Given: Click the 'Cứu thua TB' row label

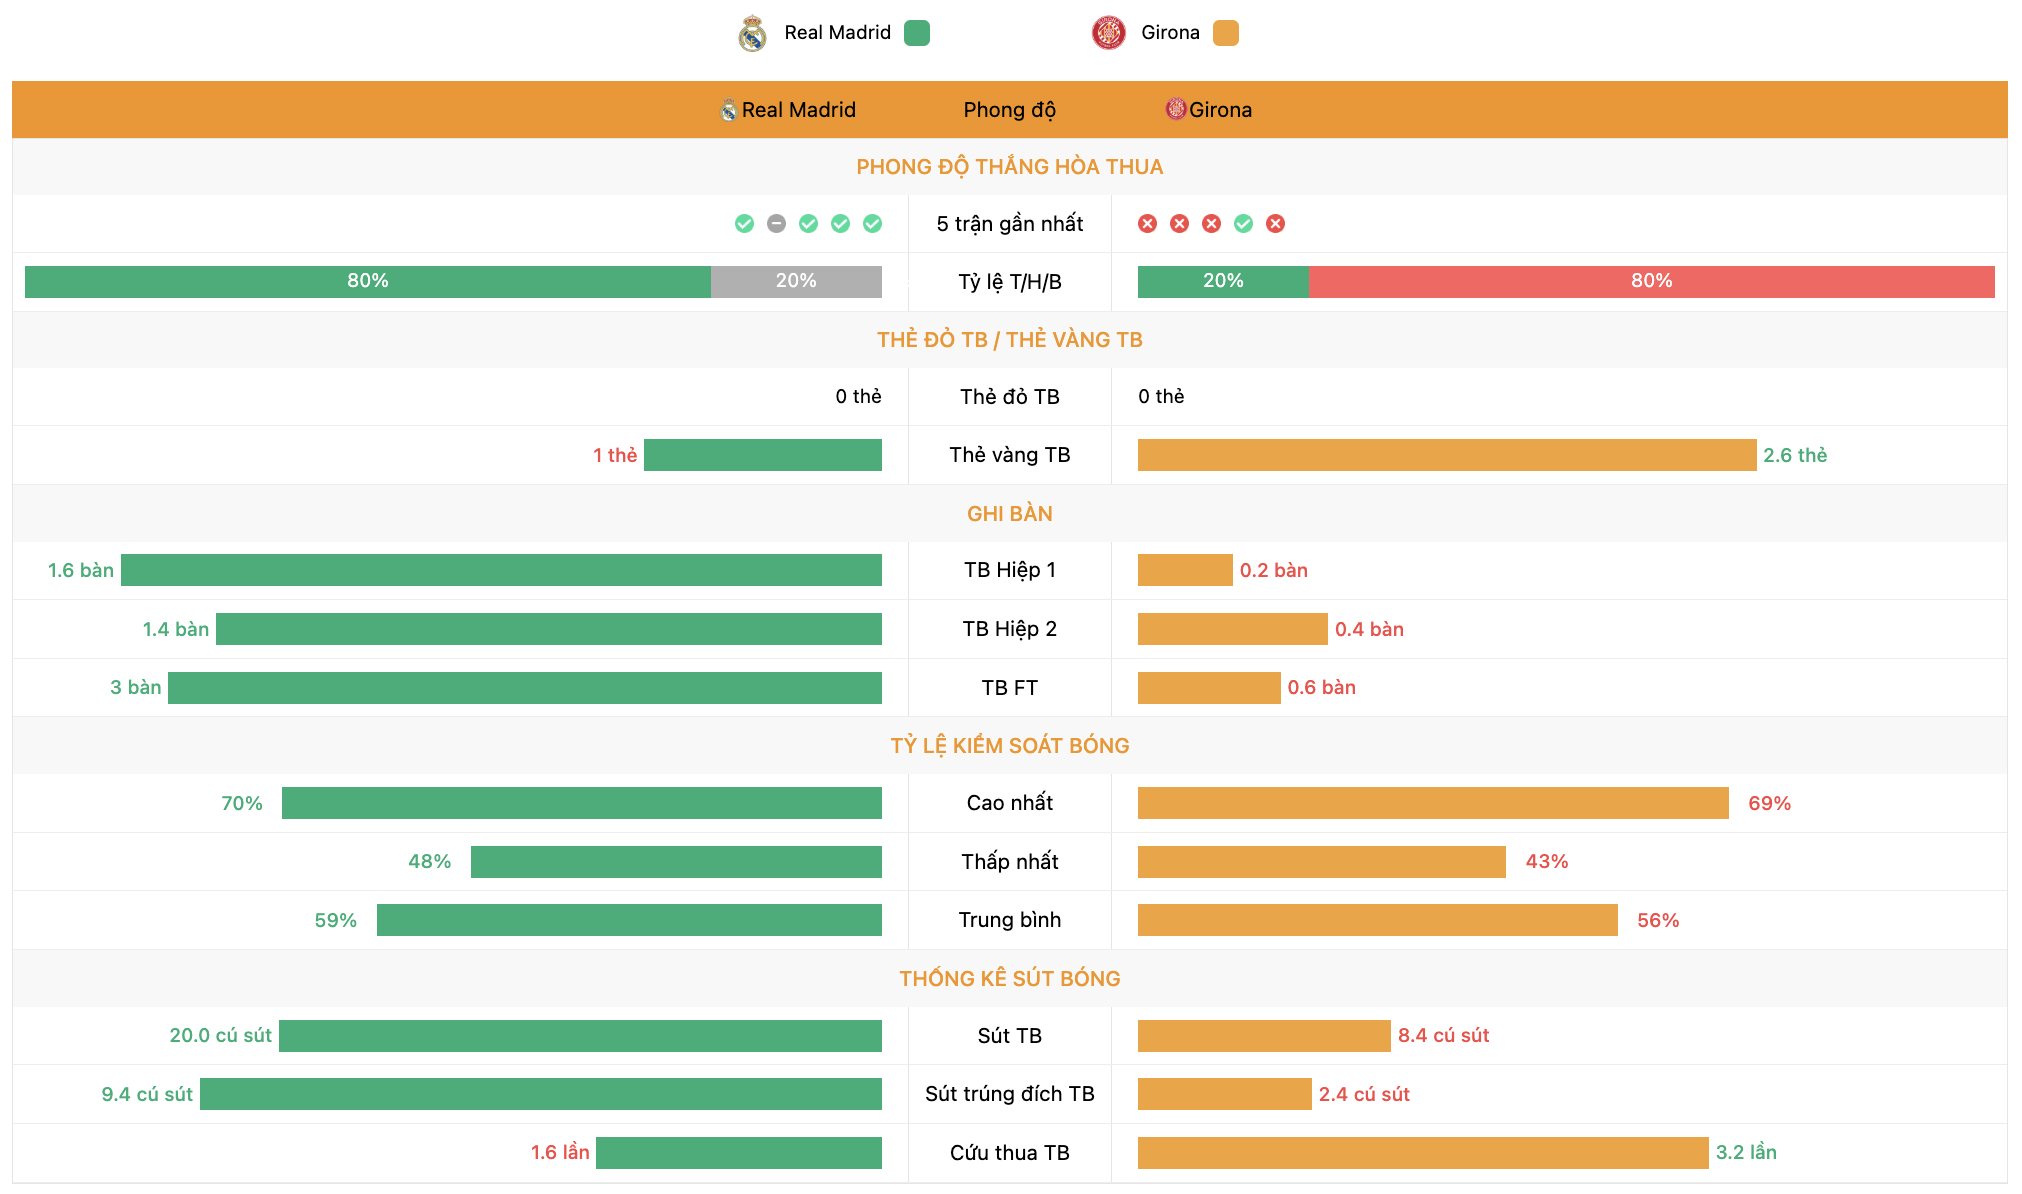Looking at the screenshot, I should click(1009, 1153).
